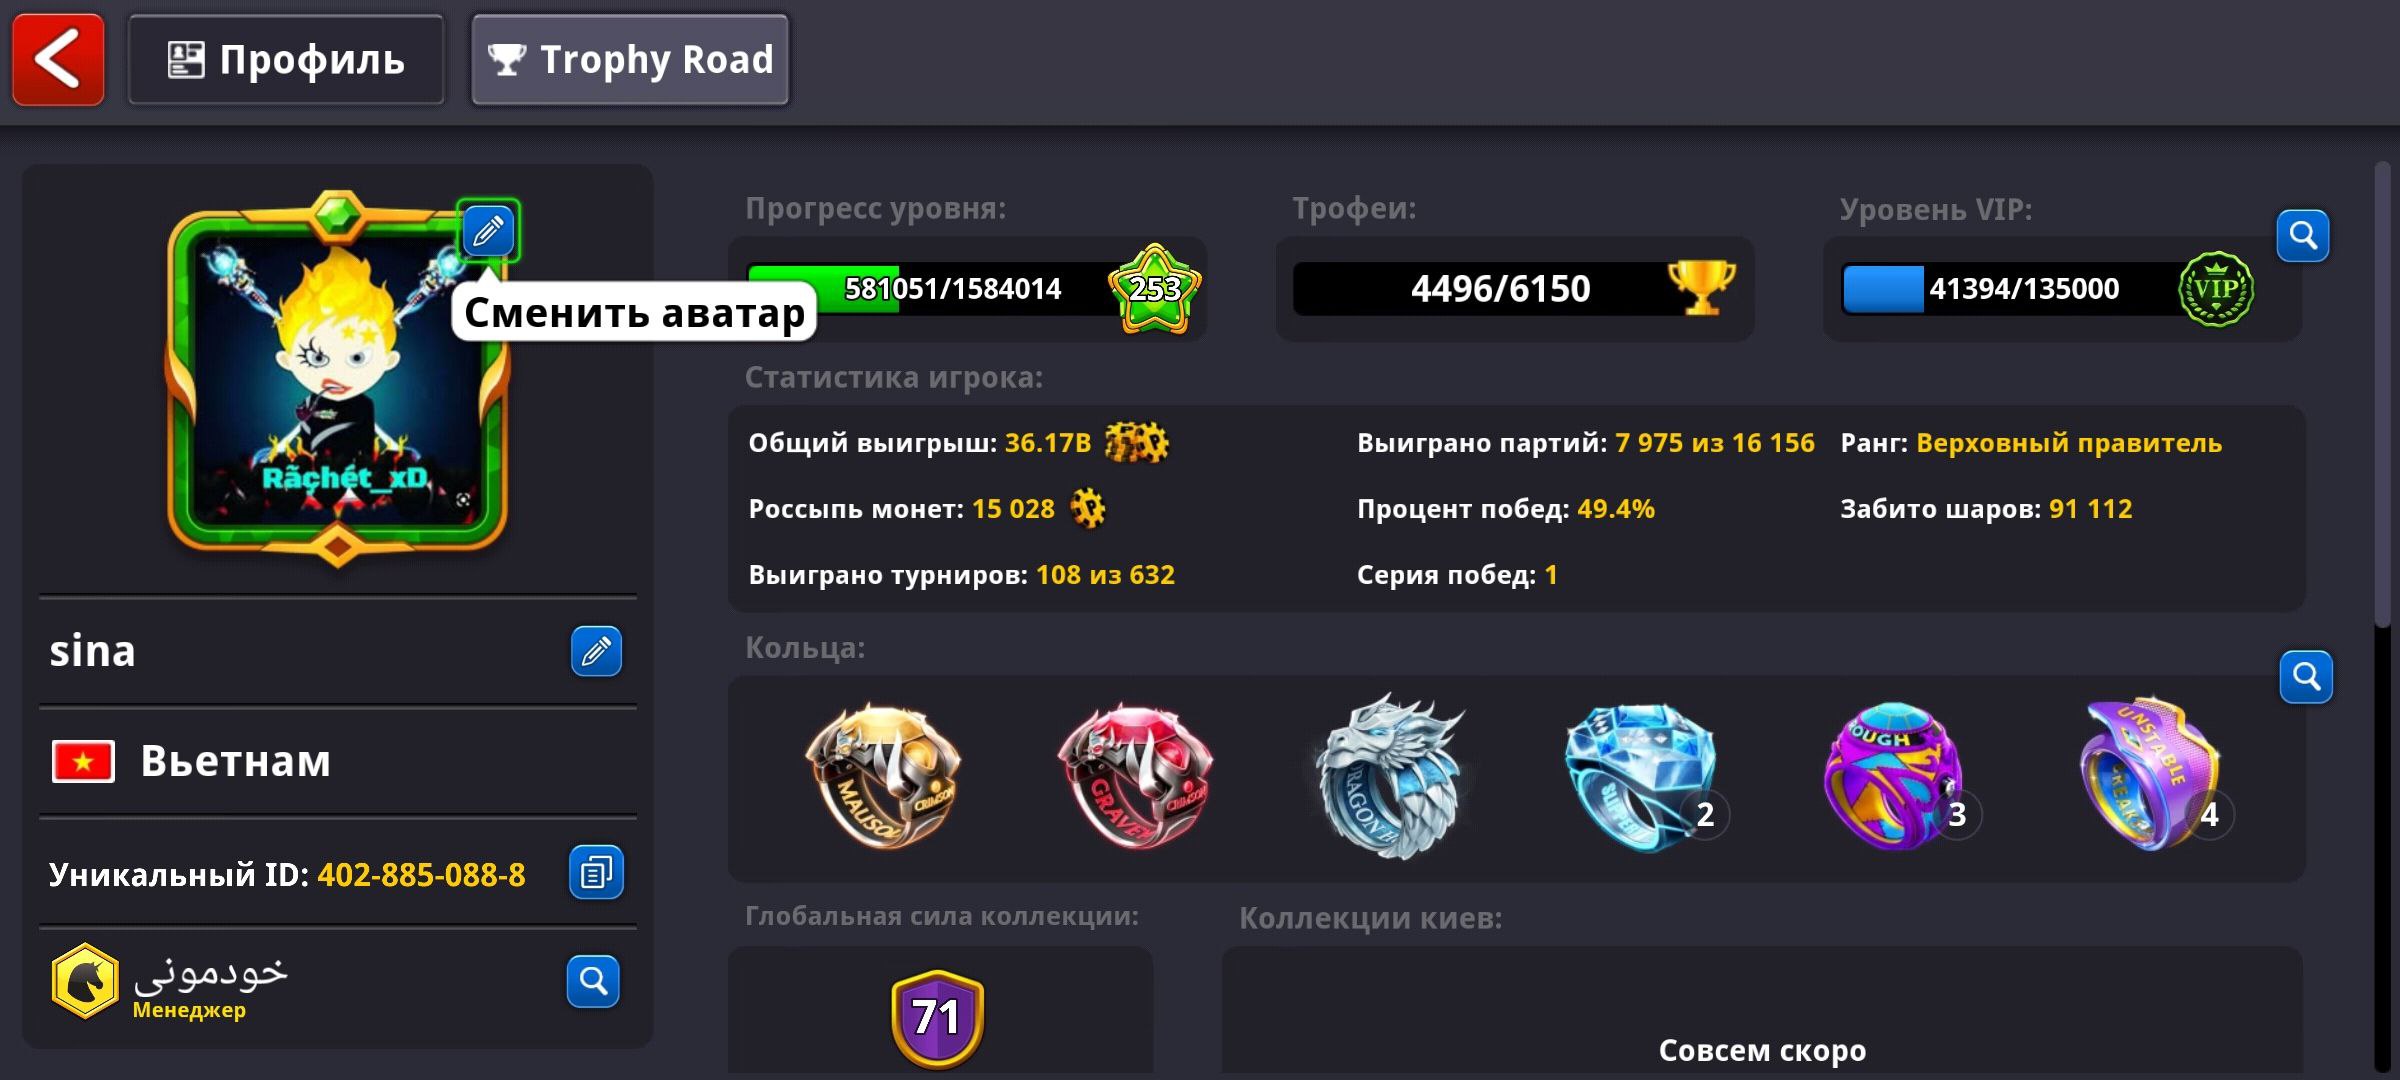2400x1080 pixels.
Task: Edit the player name sina
Action: pos(596,652)
